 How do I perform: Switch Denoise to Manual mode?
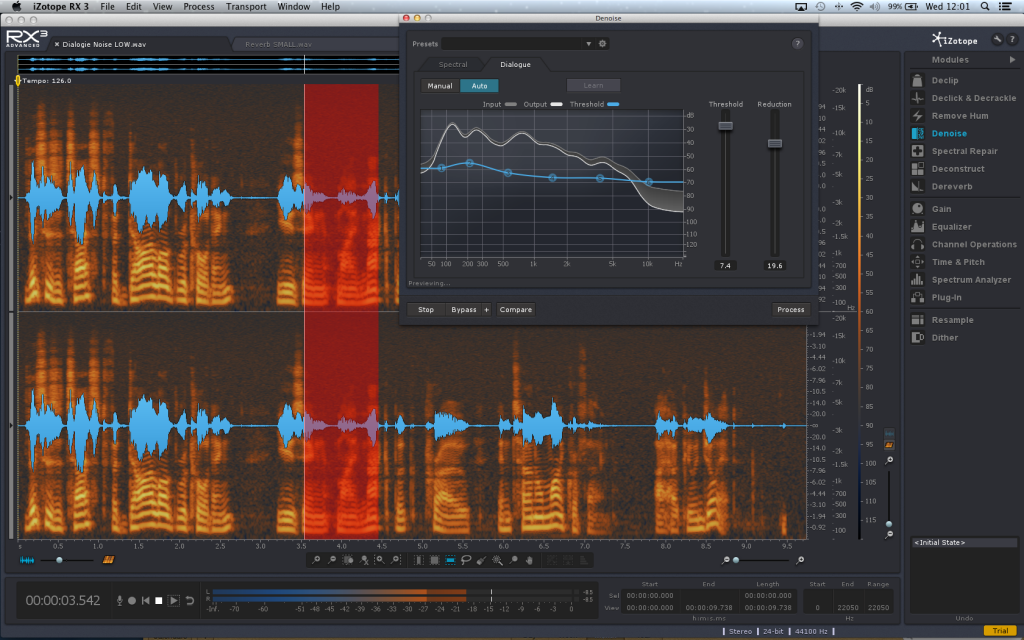pyautogui.click(x=440, y=86)
